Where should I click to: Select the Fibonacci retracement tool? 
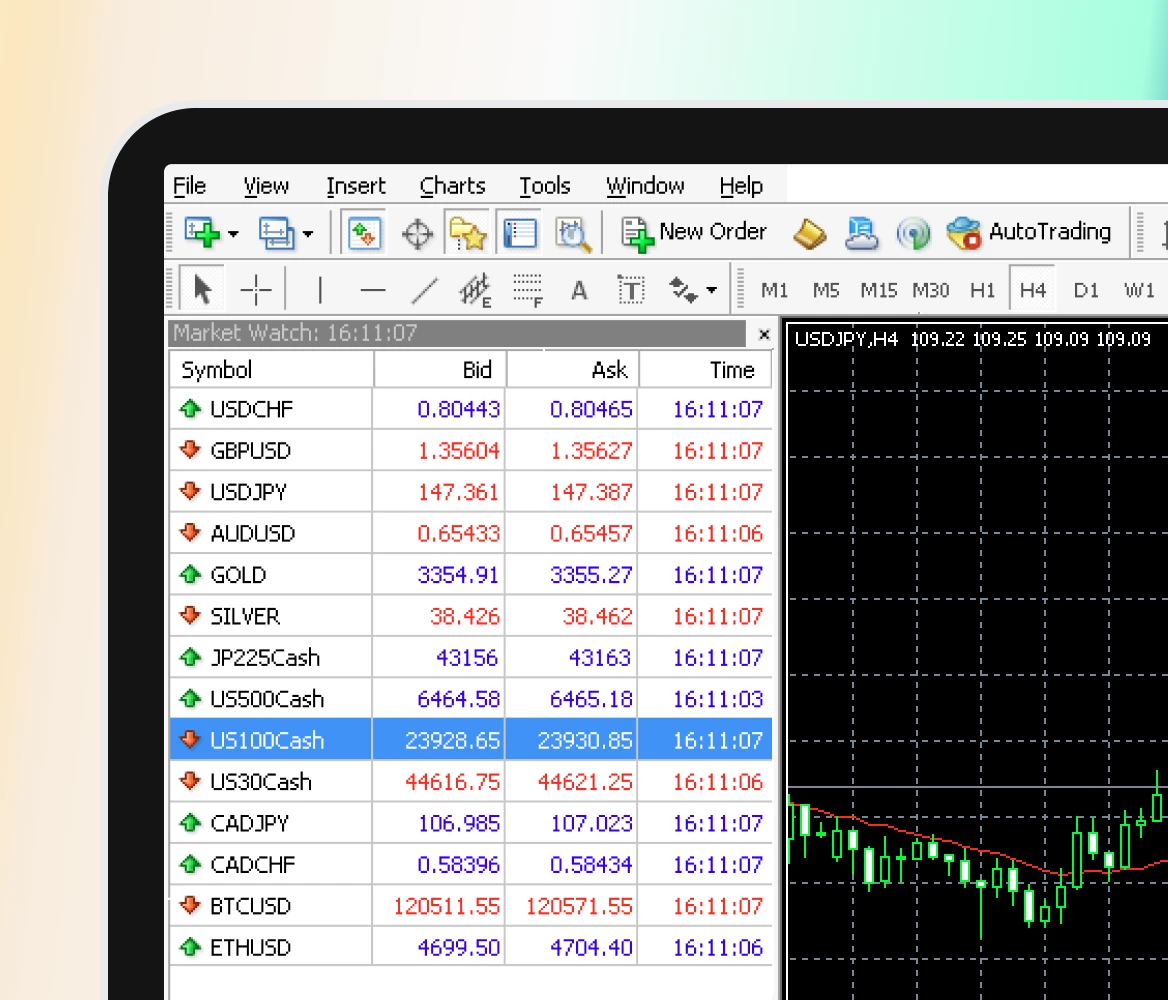pos(528,289)
